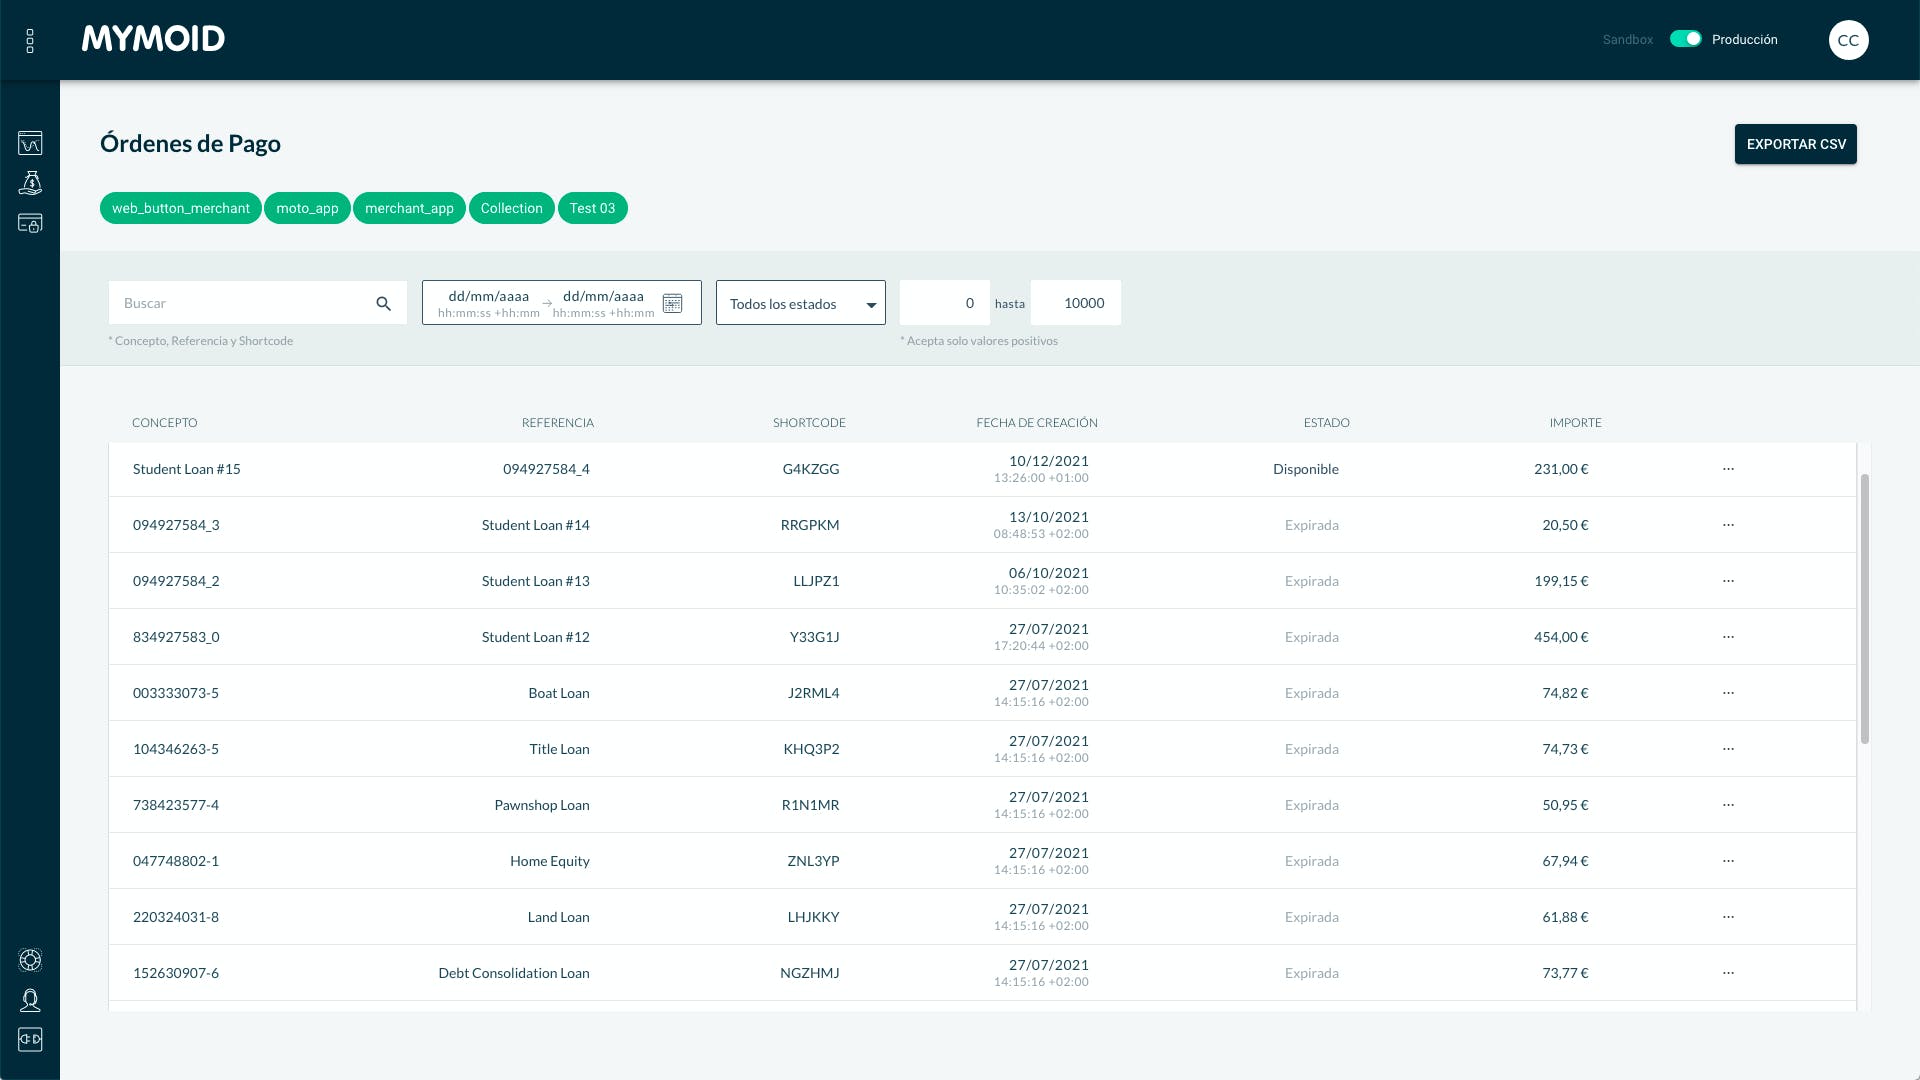This screenshot has width=1920, height=1080.
Task: Open options menu for Student Loan #15
Action: pyautogui.click(x=1728, y=469)
